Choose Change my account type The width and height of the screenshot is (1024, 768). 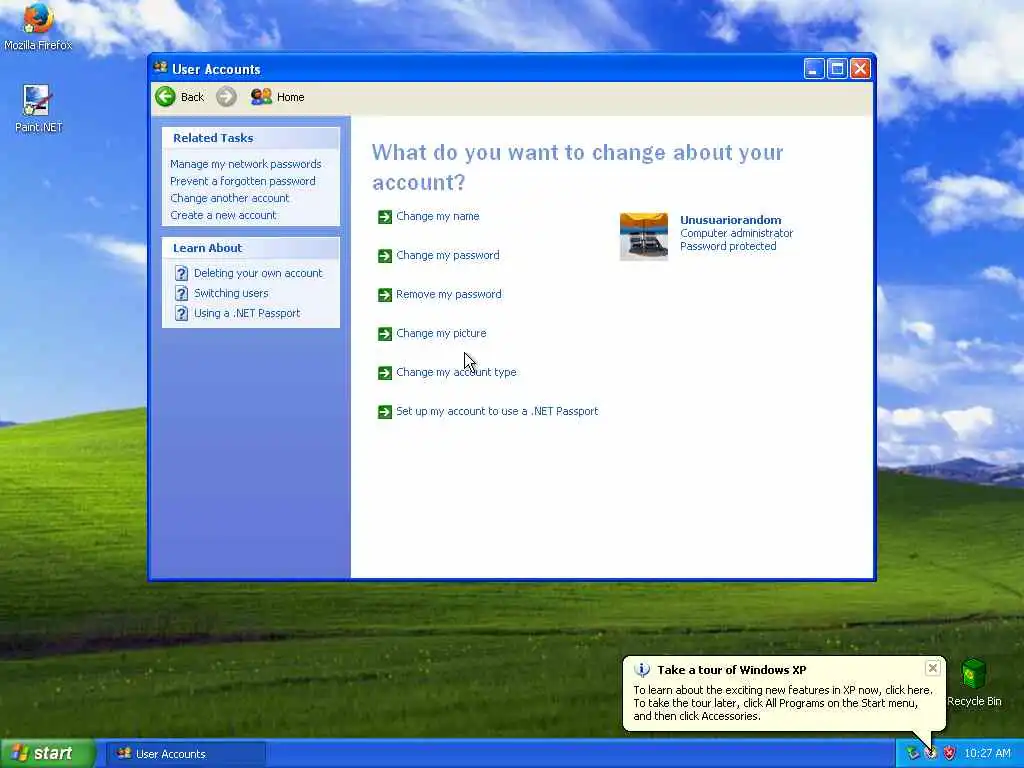pyautogui.click(x=456, y=372)
